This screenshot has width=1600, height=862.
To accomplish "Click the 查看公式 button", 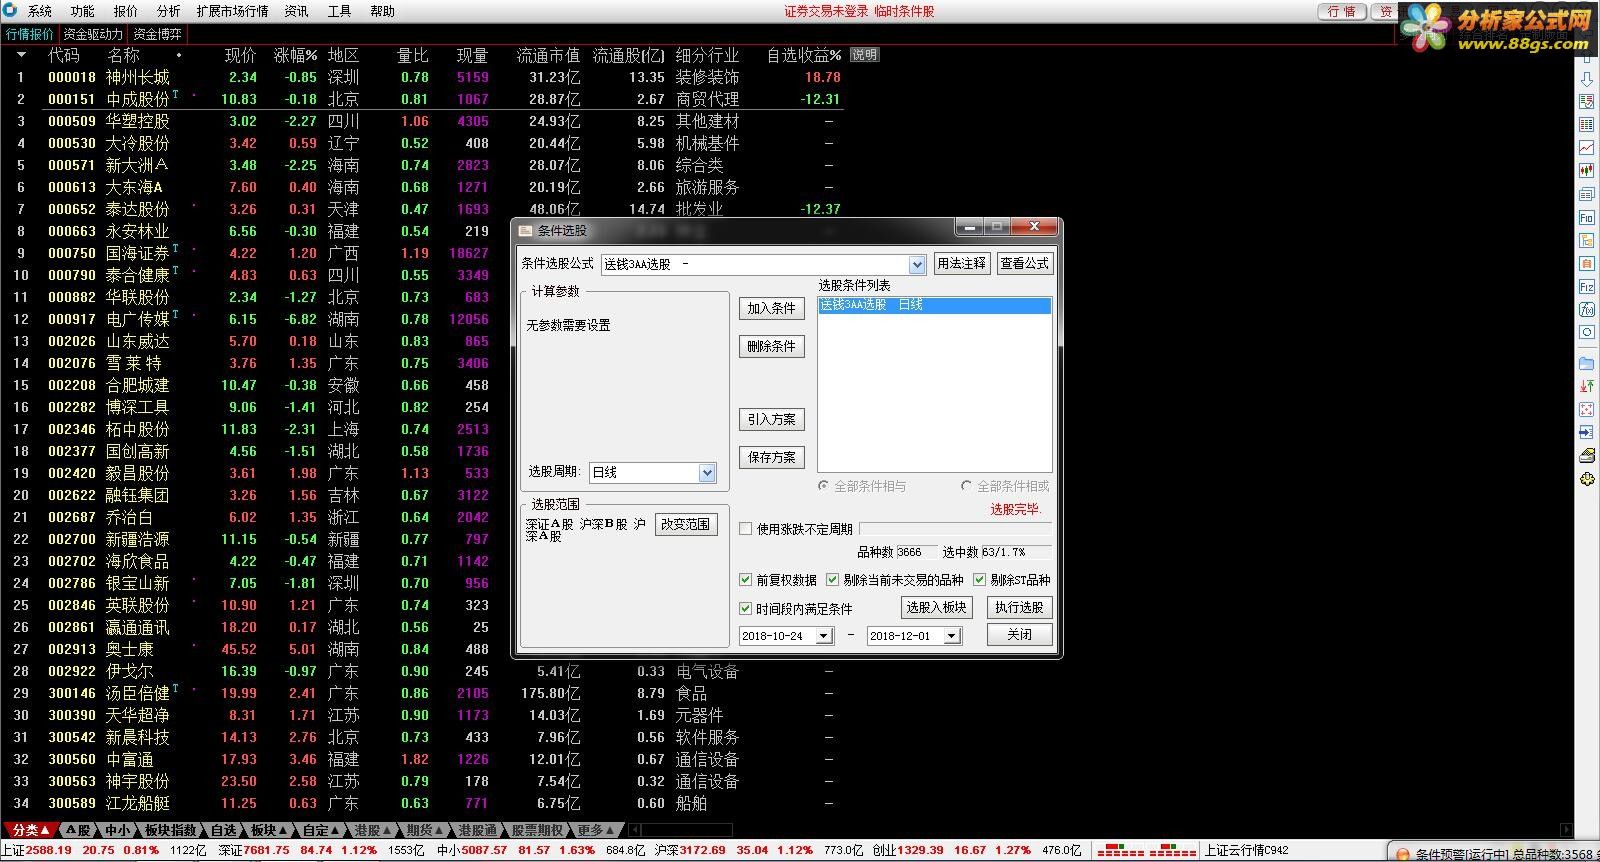I will point(1025,263).
